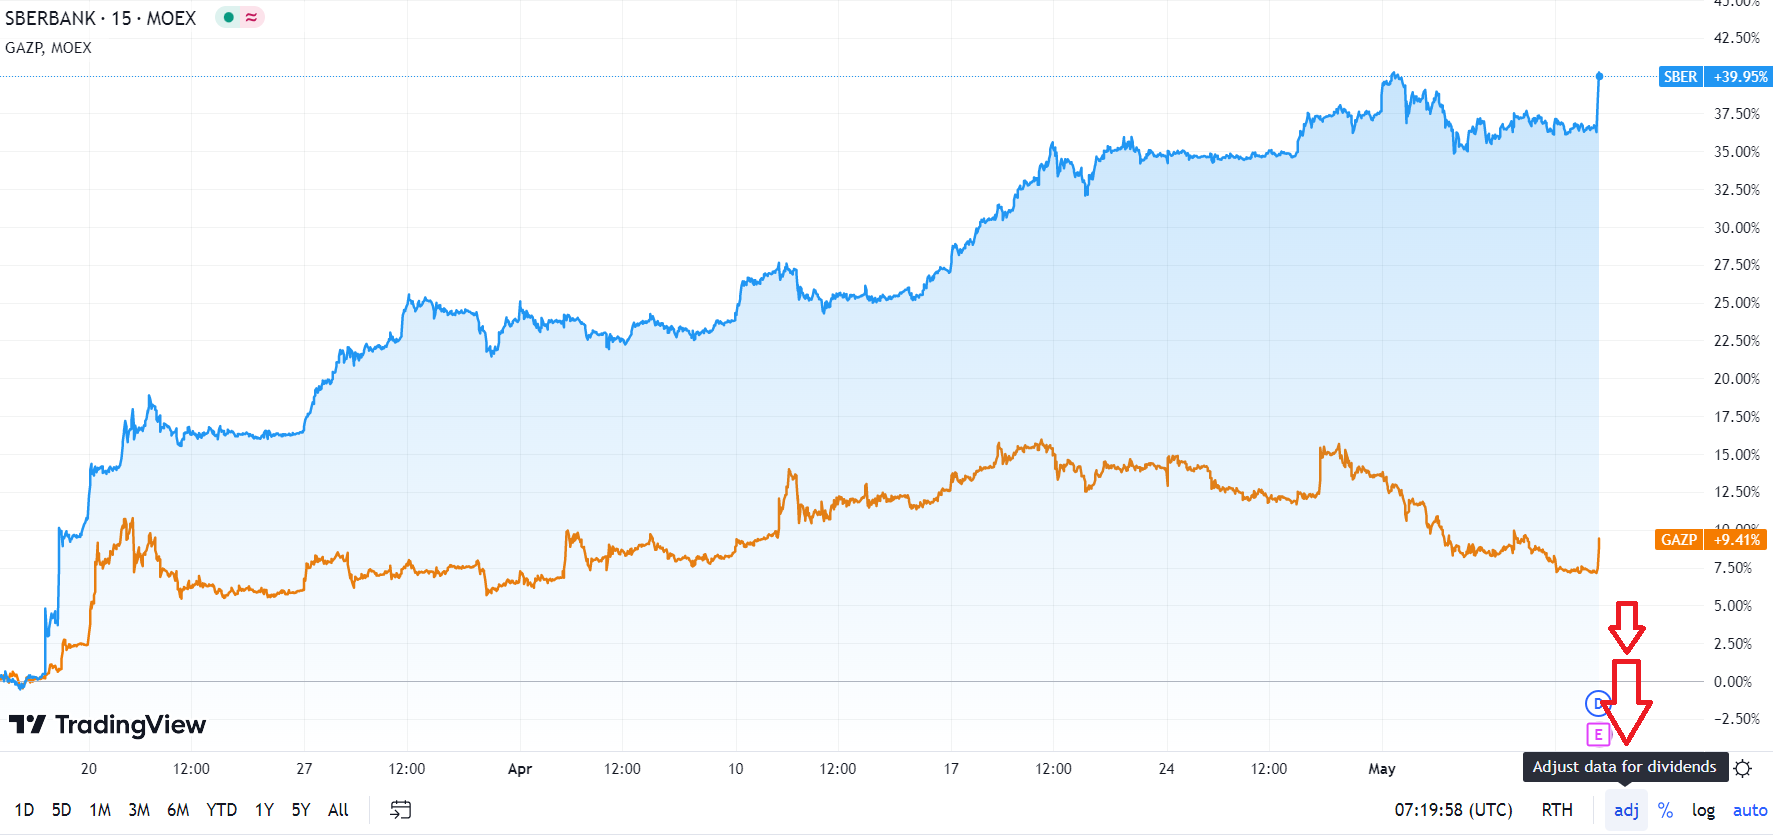Select the 5Y range button
The image size is (1773, 835).
pos(301,810)
